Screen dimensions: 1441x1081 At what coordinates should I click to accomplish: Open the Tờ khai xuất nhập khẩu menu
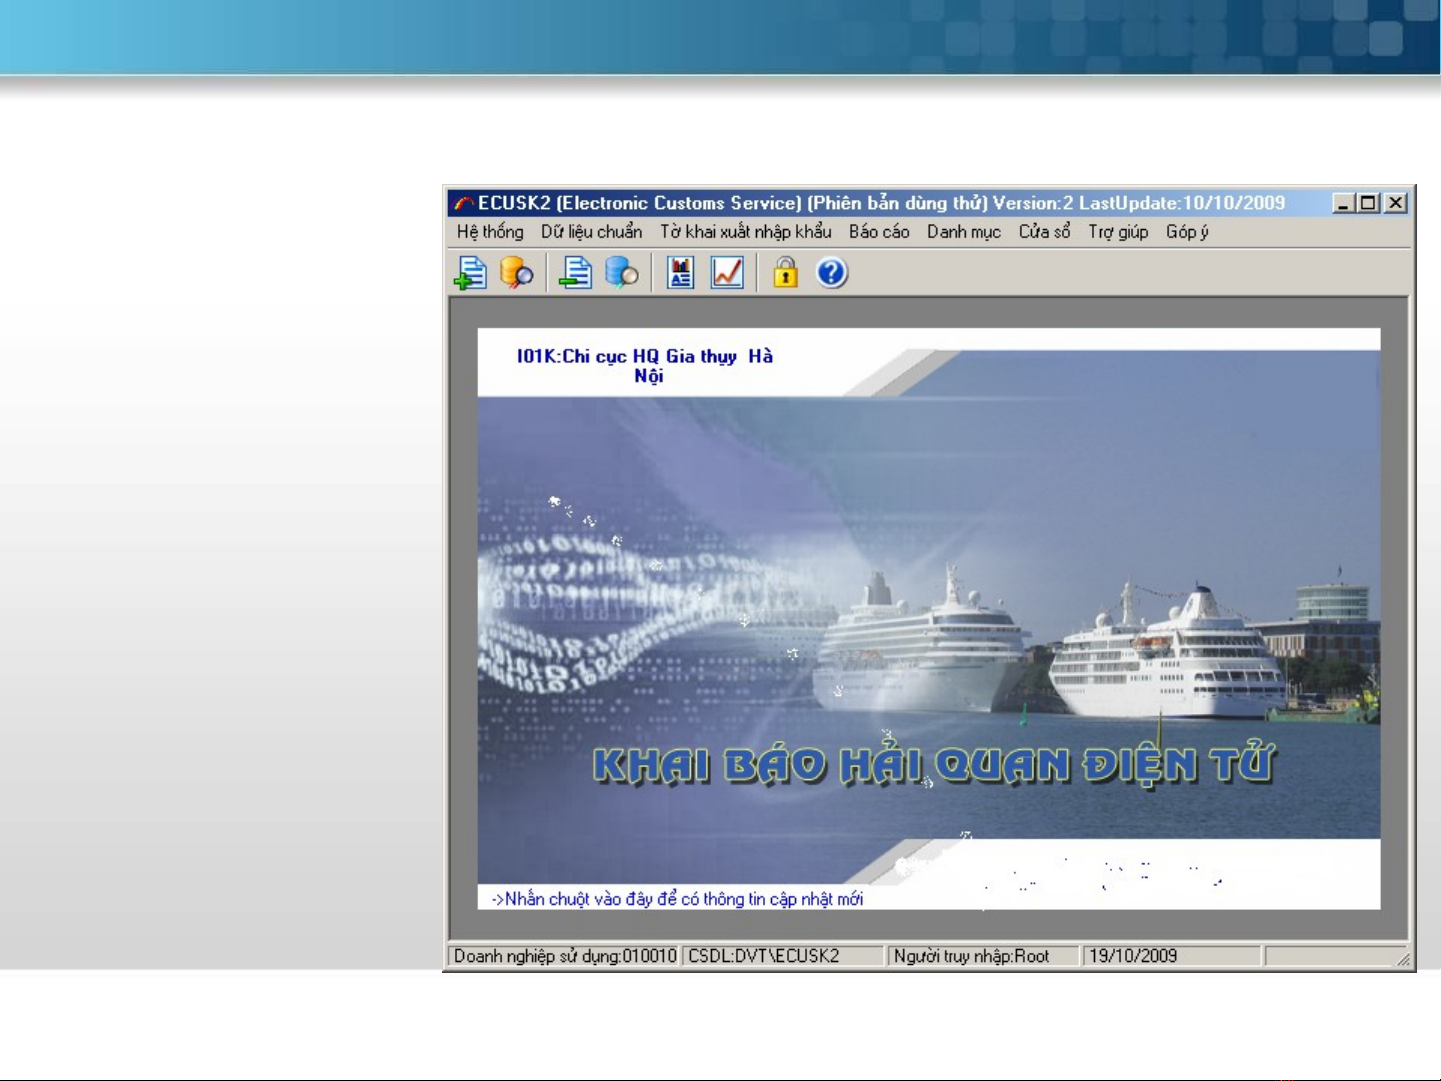click(745, 232)
